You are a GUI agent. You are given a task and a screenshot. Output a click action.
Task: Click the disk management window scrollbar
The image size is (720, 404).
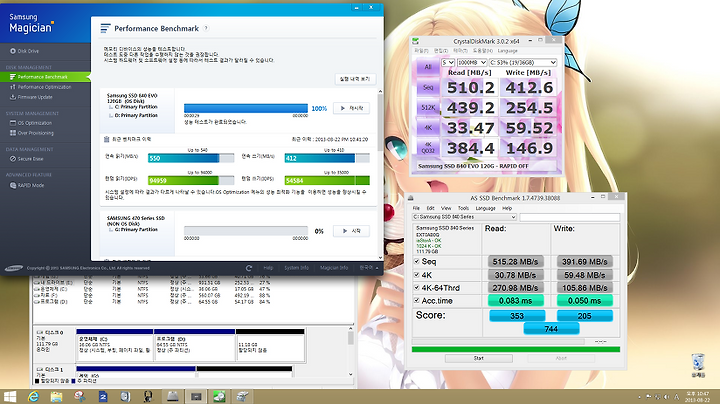point(351,351)
